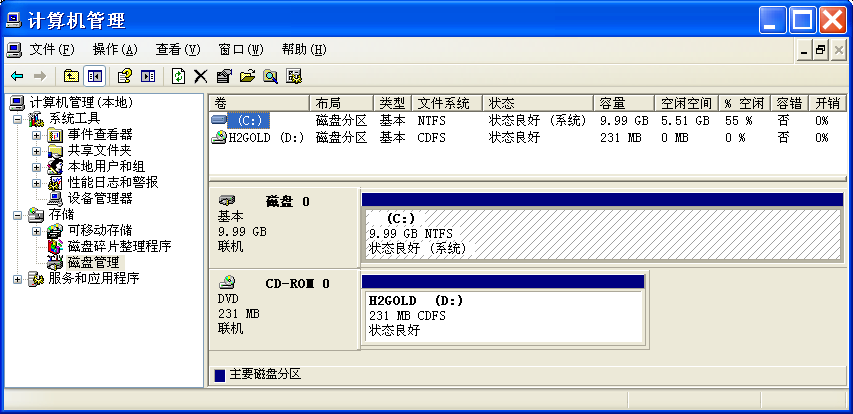Click the Explore magnifier toolbar icon

point(270,76)
